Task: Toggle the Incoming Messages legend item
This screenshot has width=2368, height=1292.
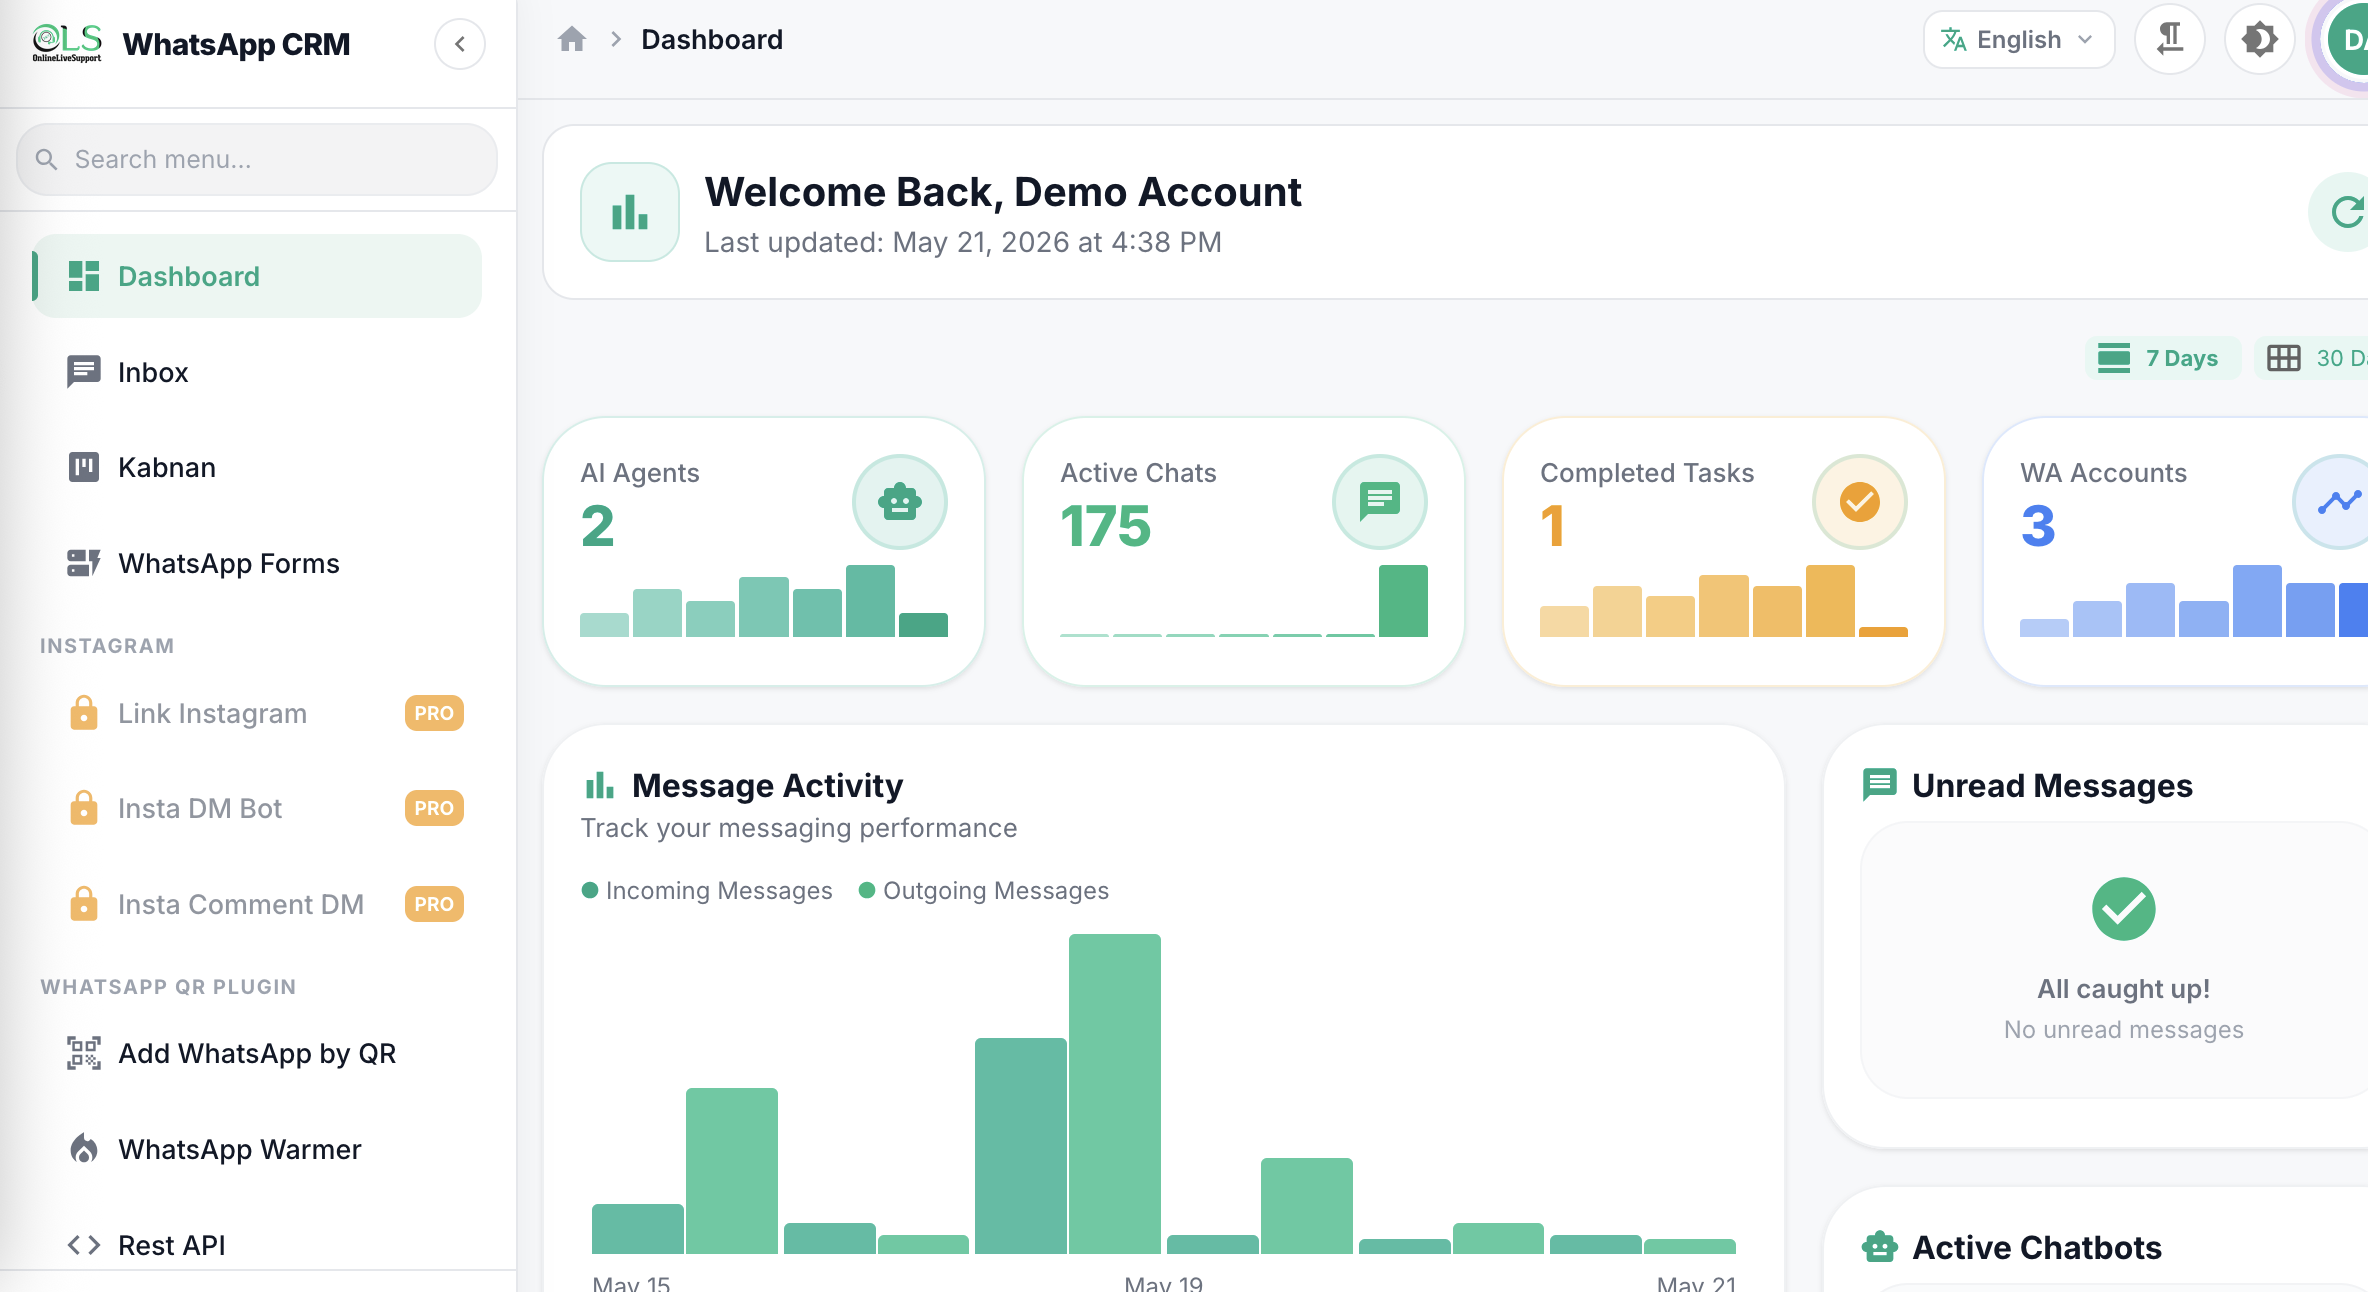Action: pos(707,891)
